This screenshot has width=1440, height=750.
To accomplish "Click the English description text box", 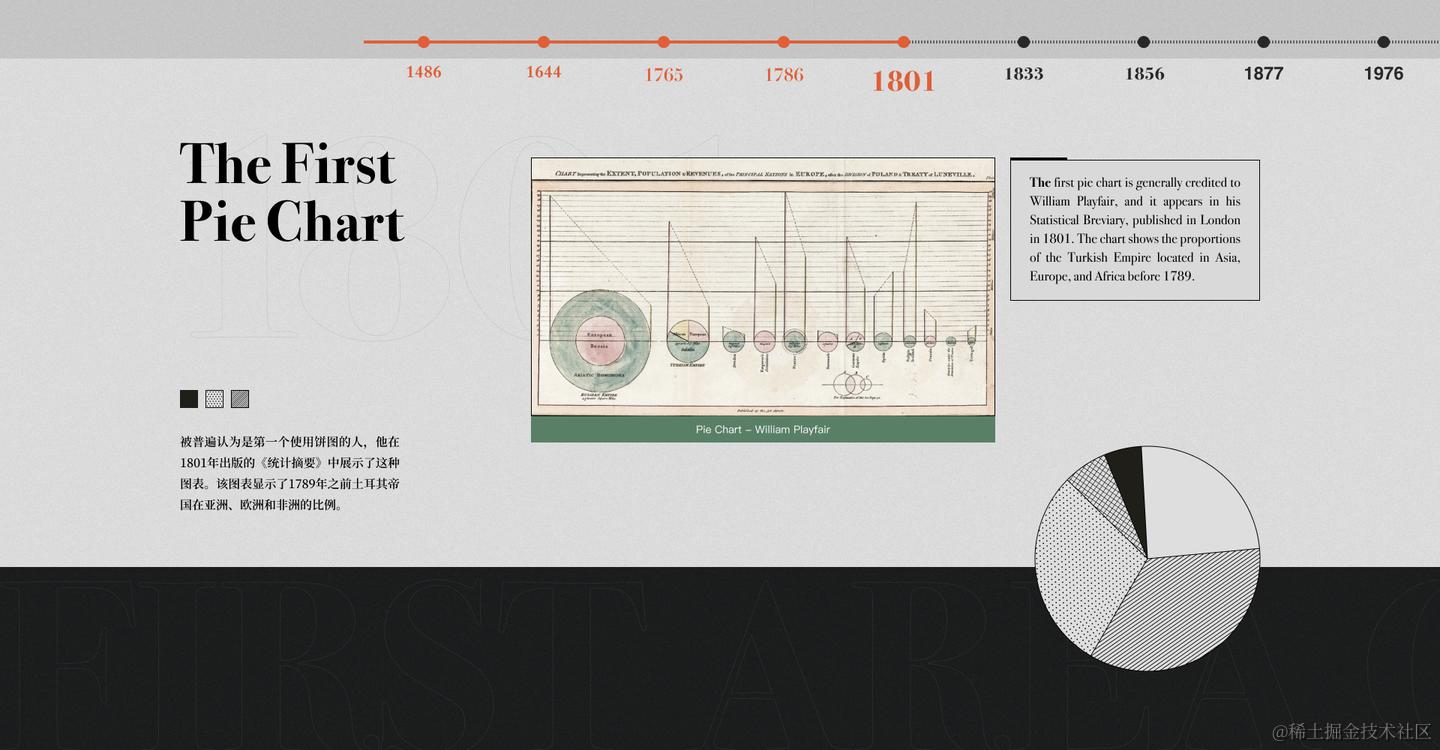I will [1135, 230].
